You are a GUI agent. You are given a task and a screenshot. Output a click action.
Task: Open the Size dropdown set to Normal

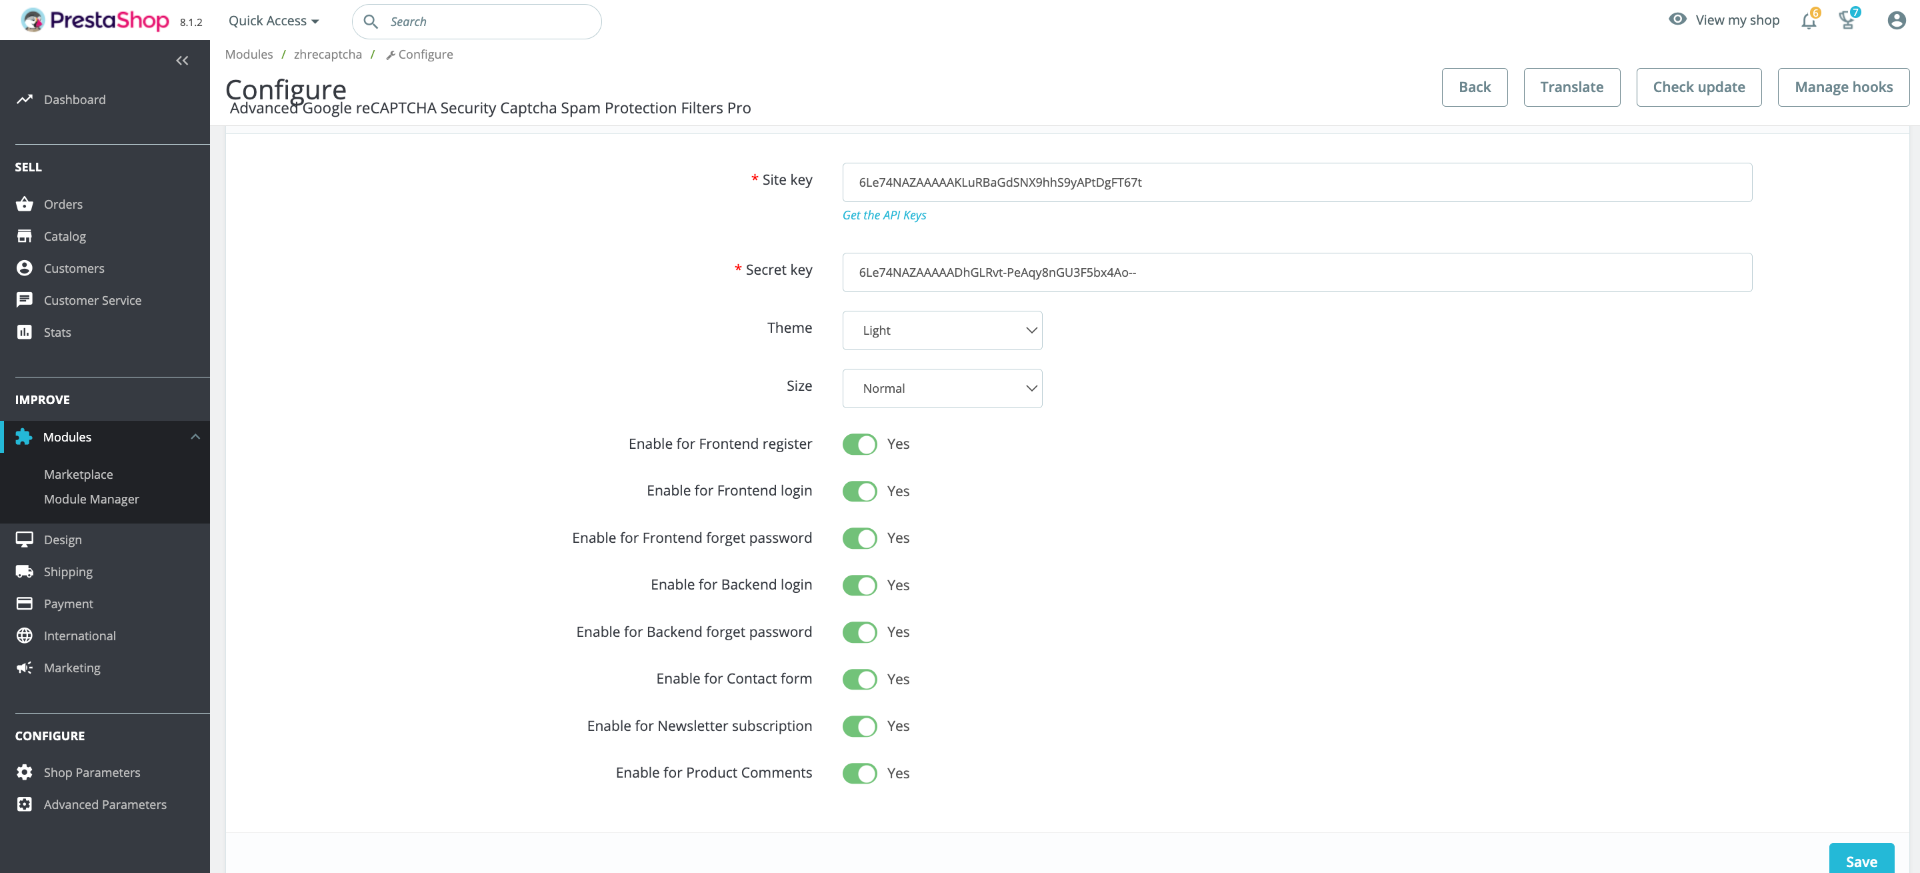(x=942, y=388)
